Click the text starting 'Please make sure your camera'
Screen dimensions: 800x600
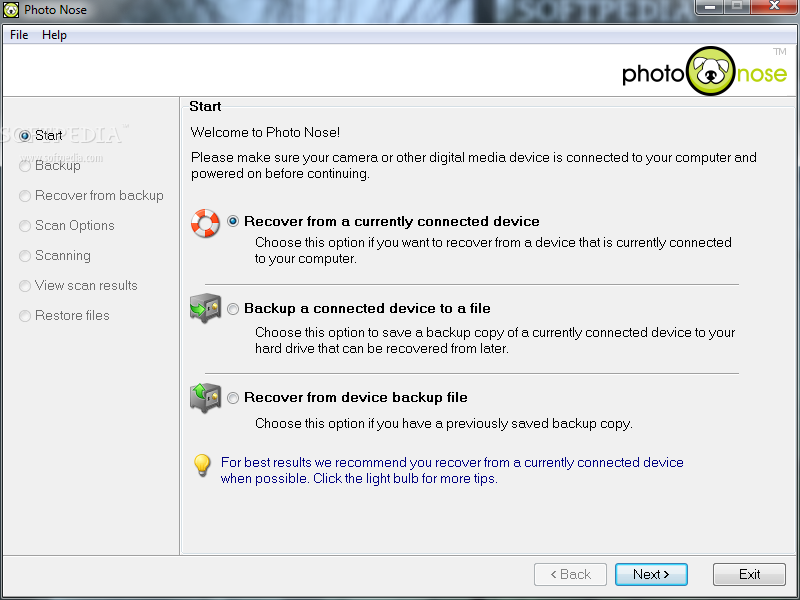pos(473,165)
